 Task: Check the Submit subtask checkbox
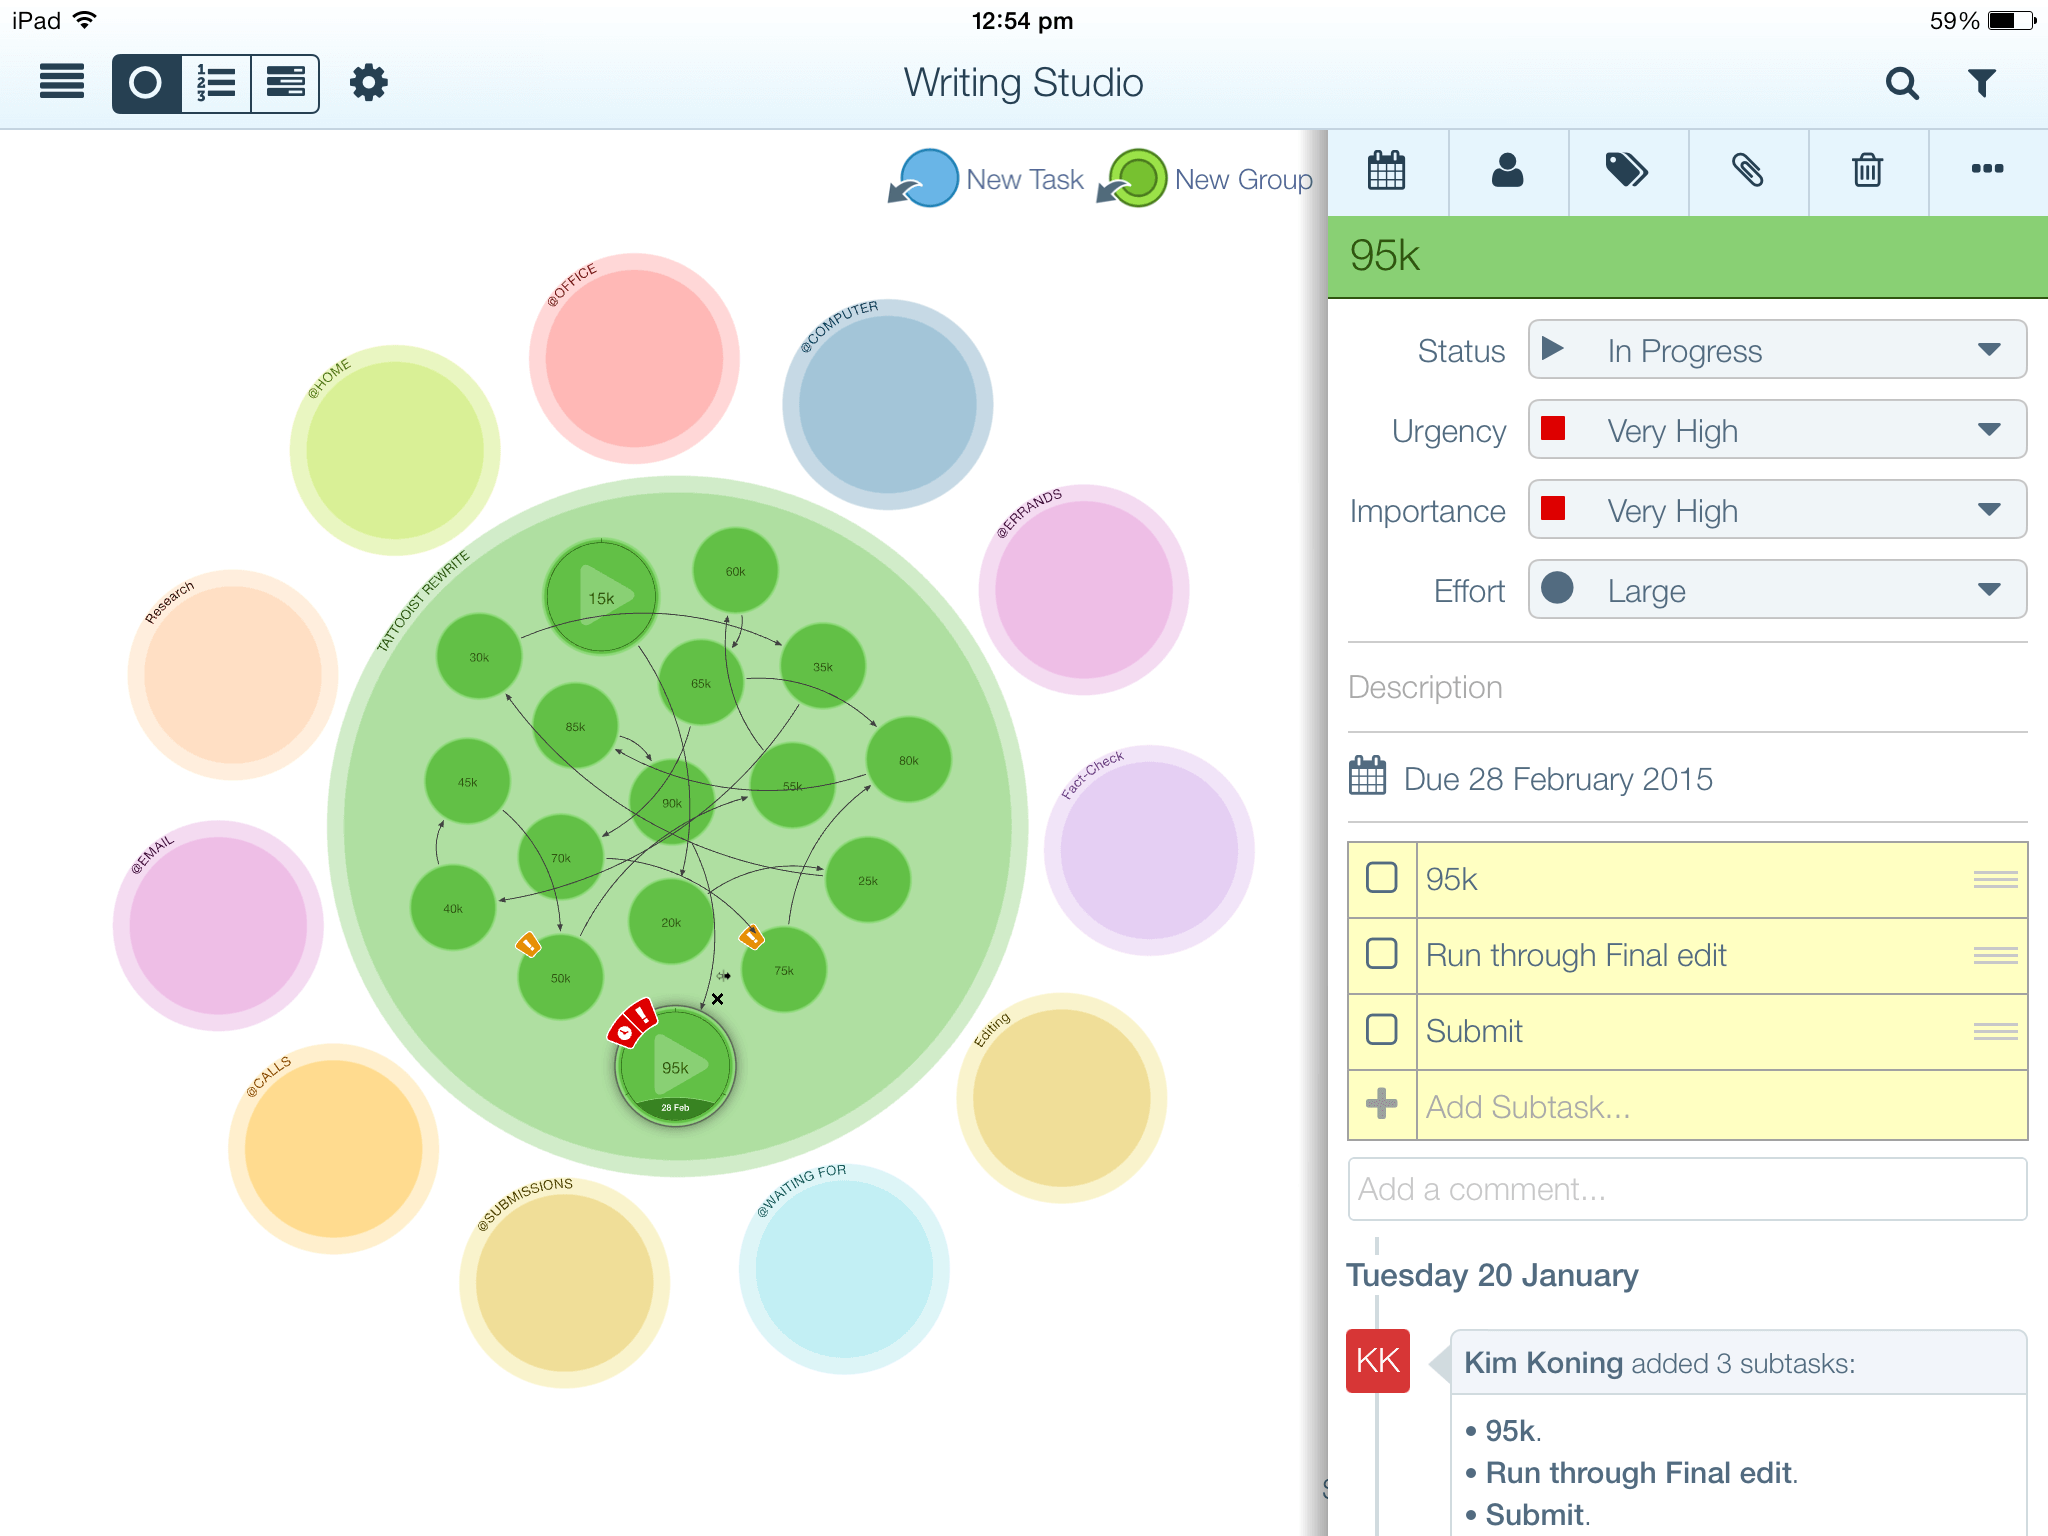[1382, 1030]
